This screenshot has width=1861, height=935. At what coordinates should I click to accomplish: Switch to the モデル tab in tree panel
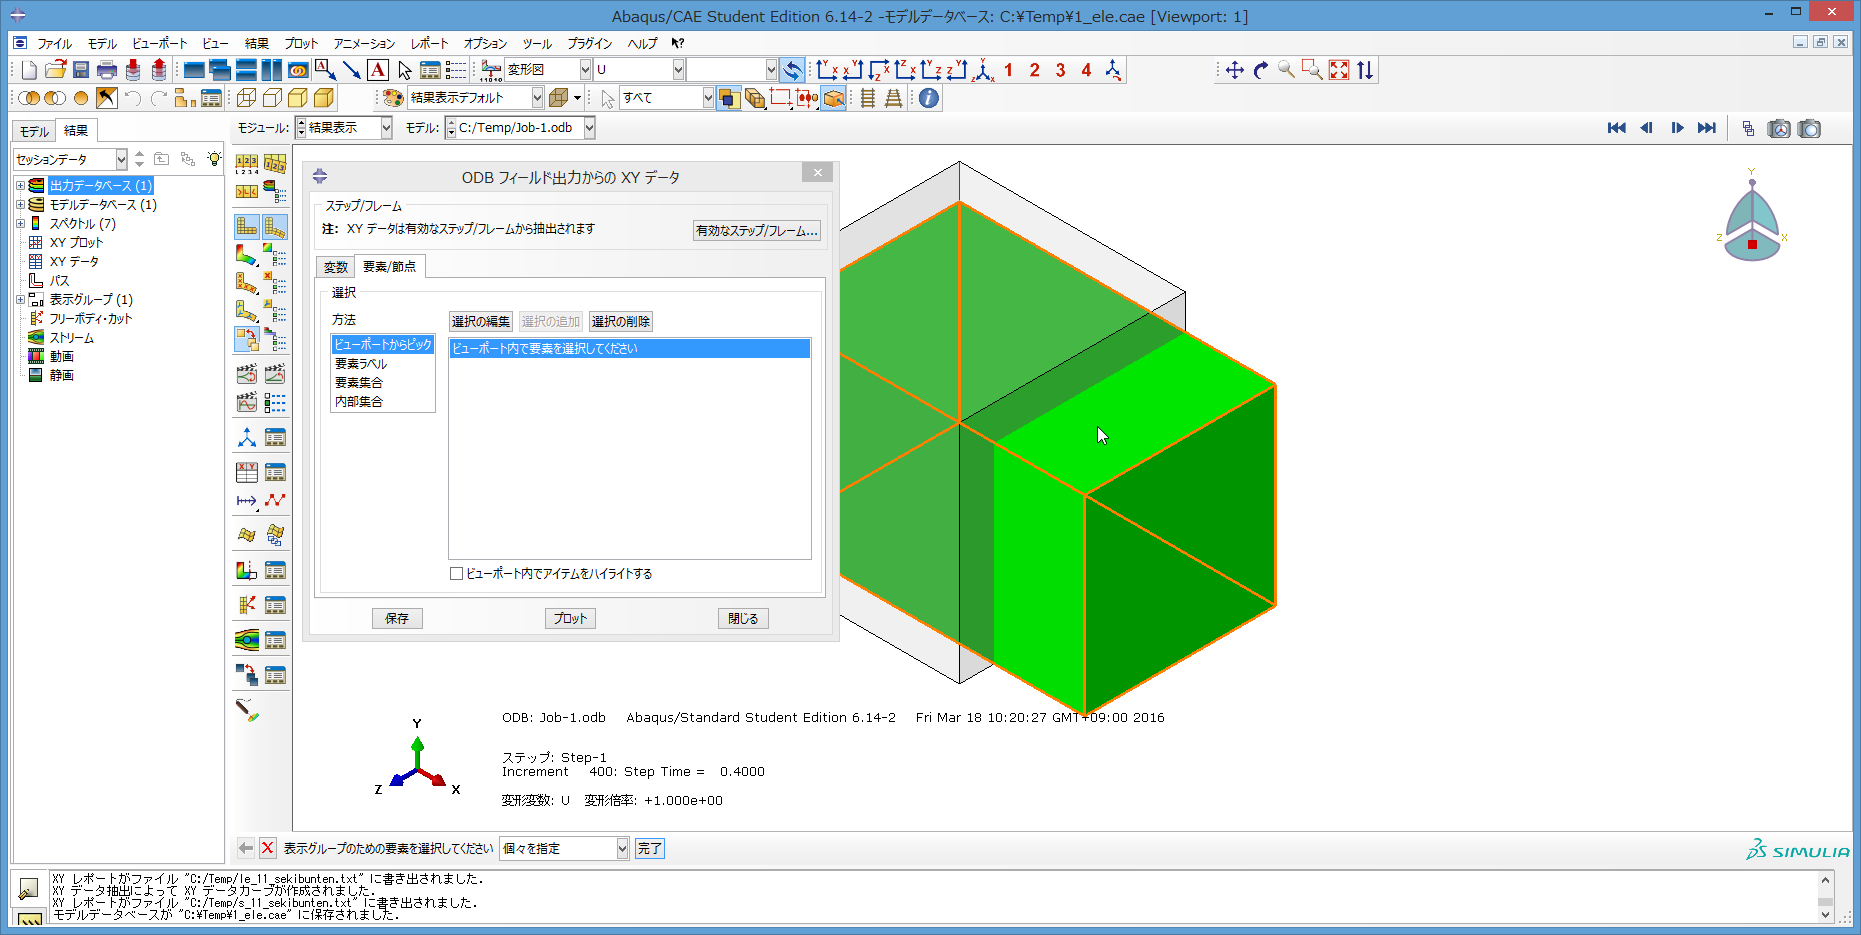tap(34, 131)
